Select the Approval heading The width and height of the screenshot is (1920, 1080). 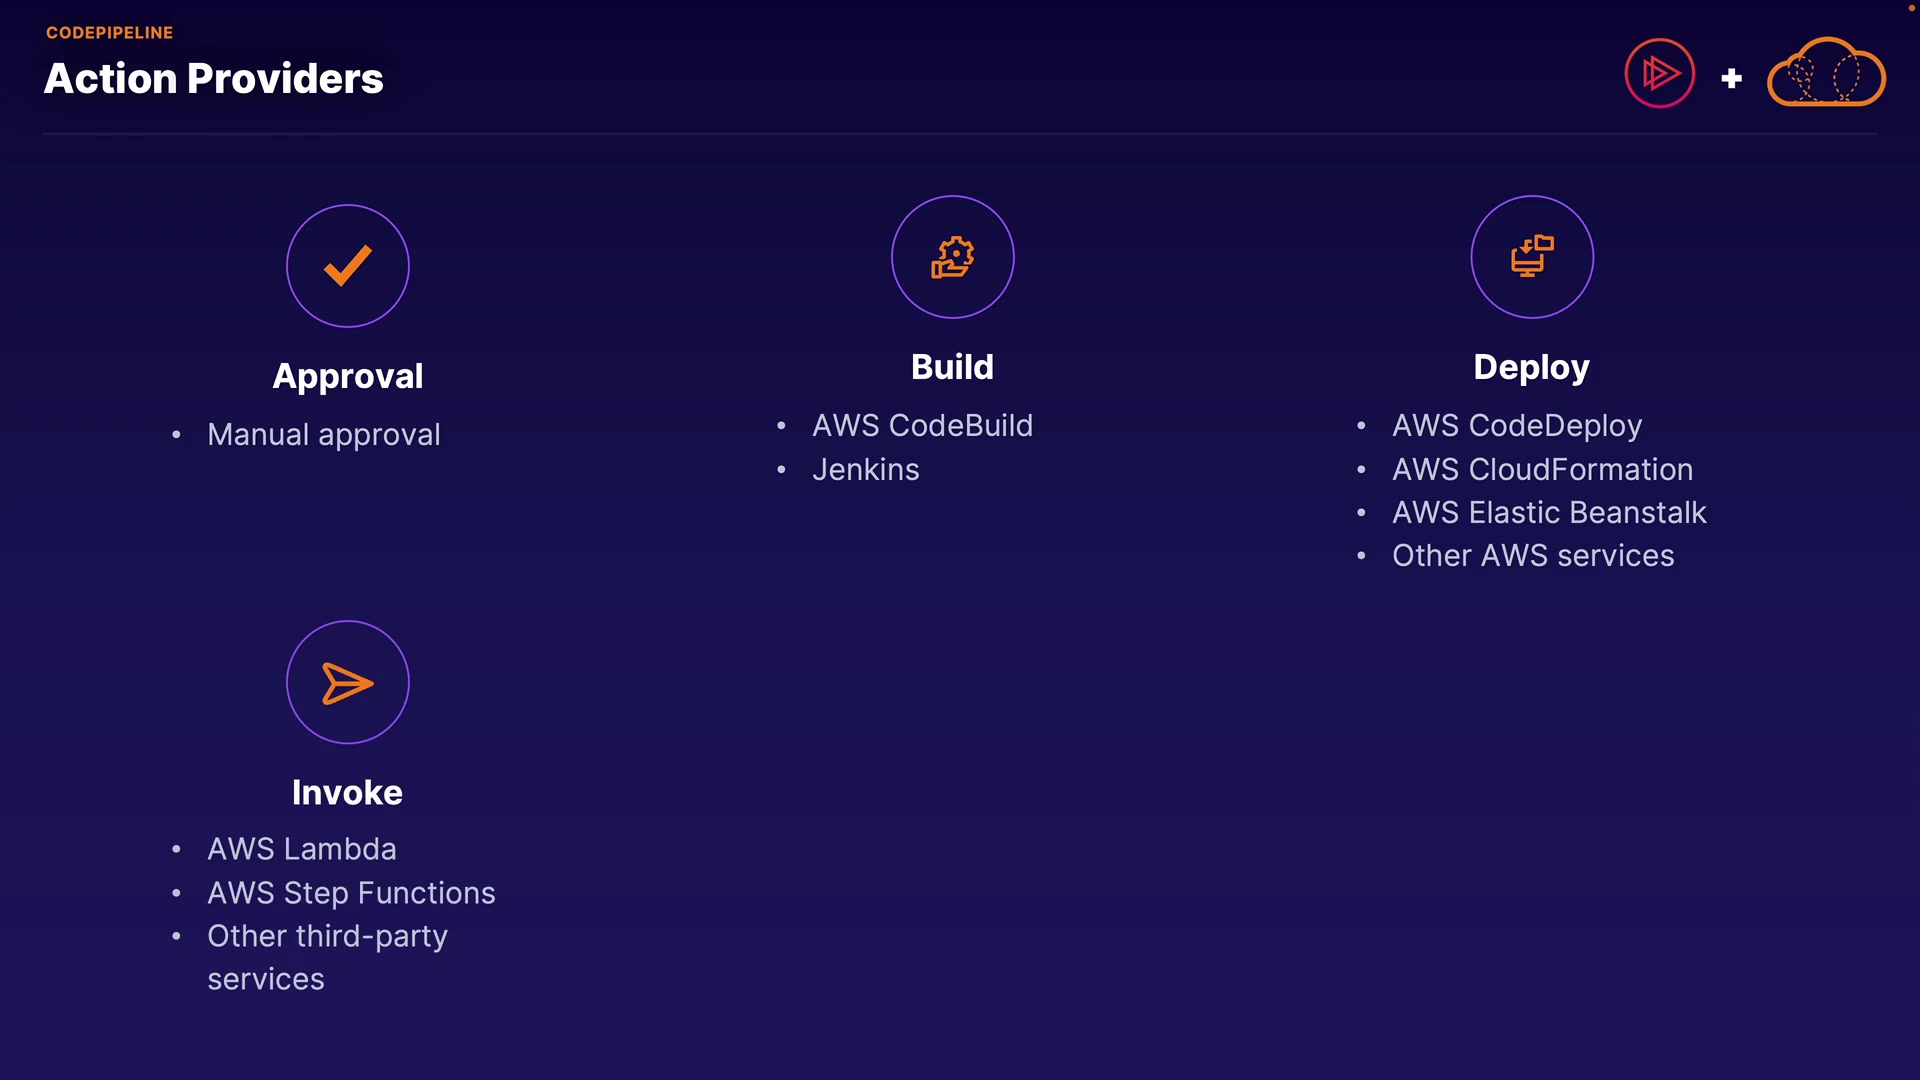348,376
